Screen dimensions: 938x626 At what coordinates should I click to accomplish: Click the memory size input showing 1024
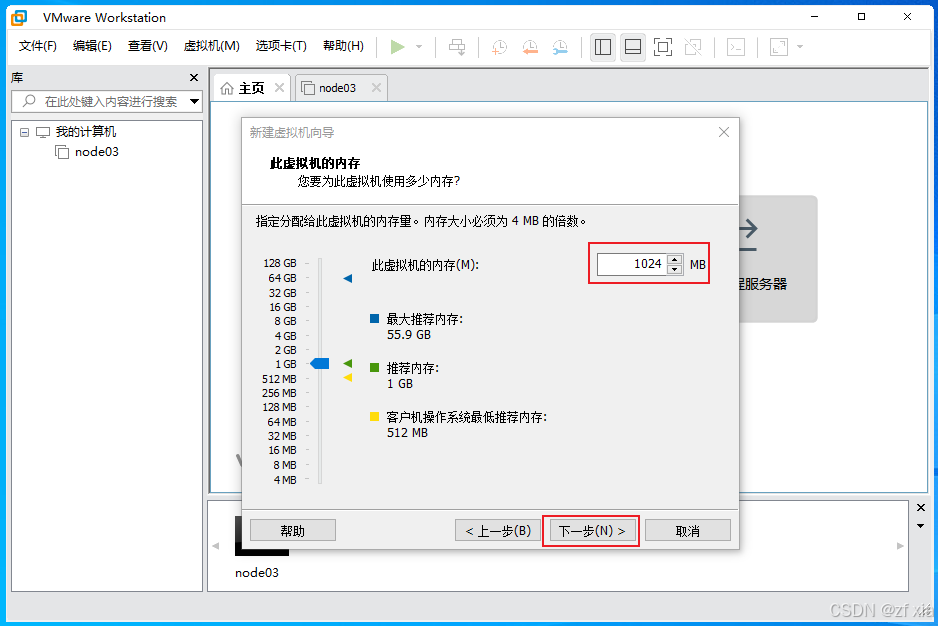pos(632,264)
